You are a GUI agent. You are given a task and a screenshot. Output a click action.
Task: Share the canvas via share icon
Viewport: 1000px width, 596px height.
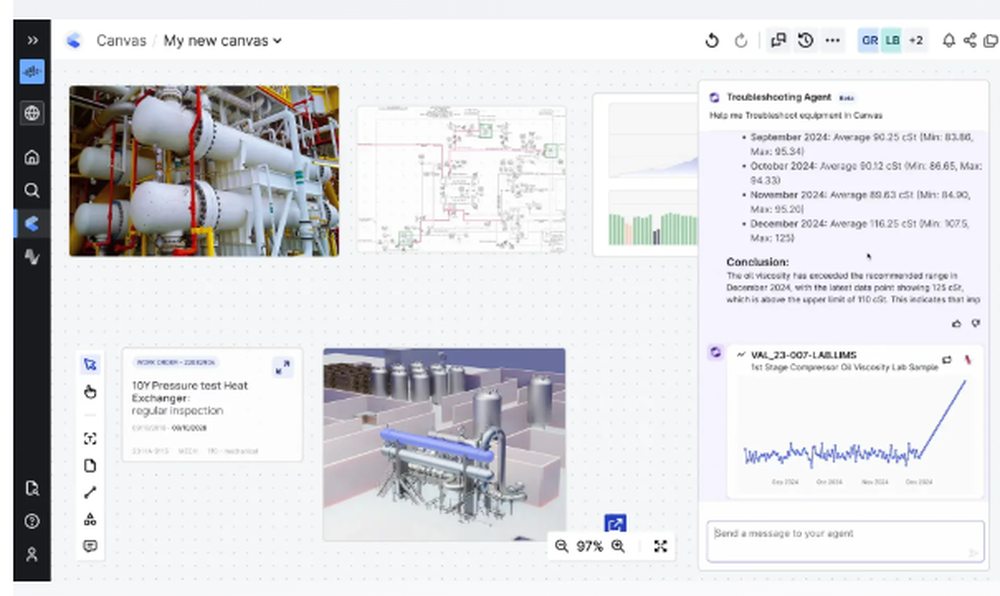[x=970, y=41]
